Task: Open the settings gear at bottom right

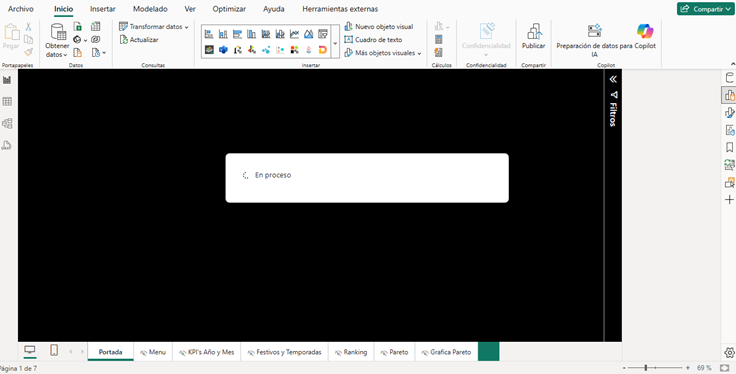Action: 729,352
